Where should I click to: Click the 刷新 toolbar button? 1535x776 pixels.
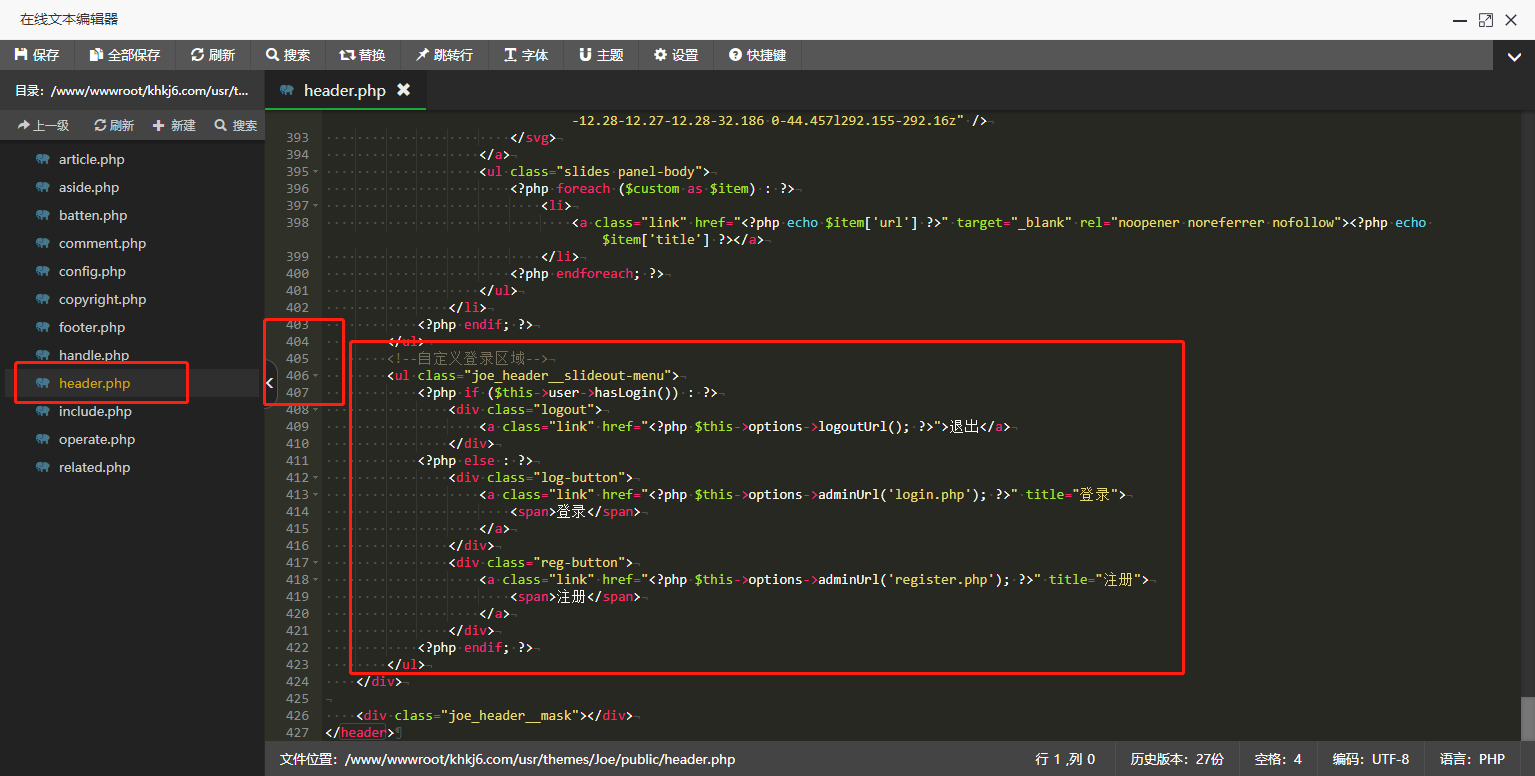coord(212,55)
